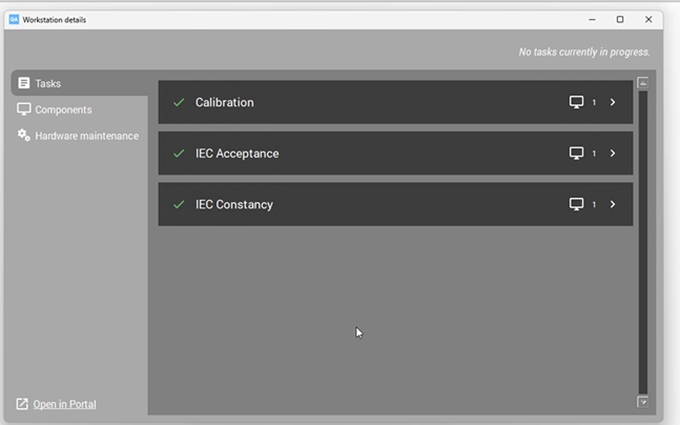
Task: Click the scroll down arrow of task list
Action: pyautogui.click(x=643, y=401)
